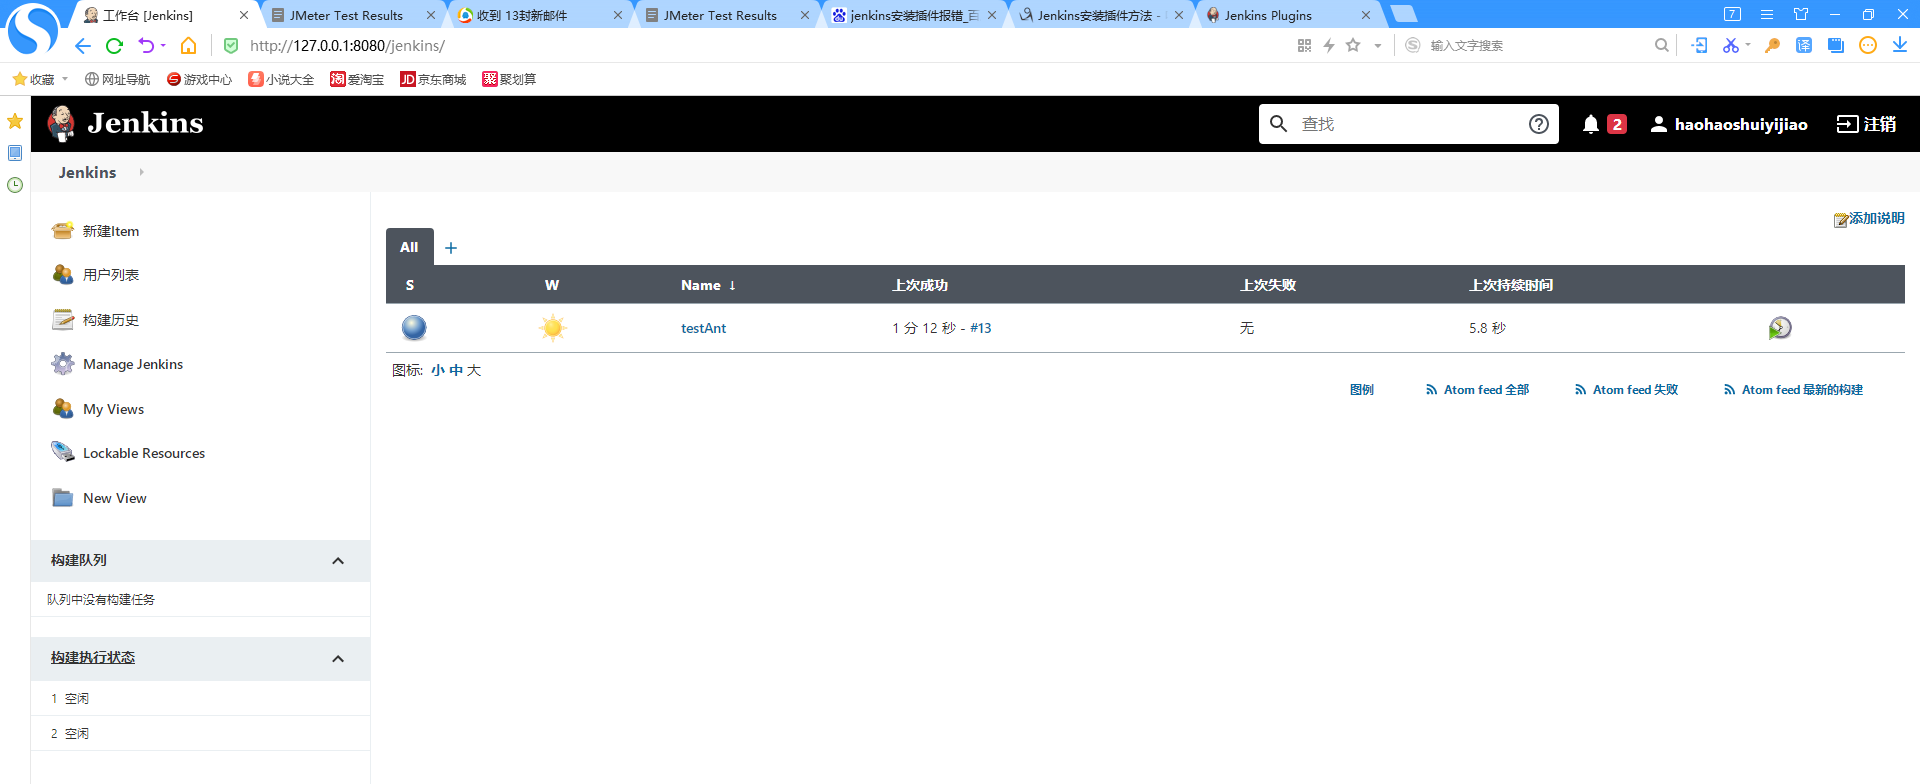Viewport: 1920px width, 784px height.
Task: Open Atom feed 最新的构建 link
Action: [x=1793, y=390]
